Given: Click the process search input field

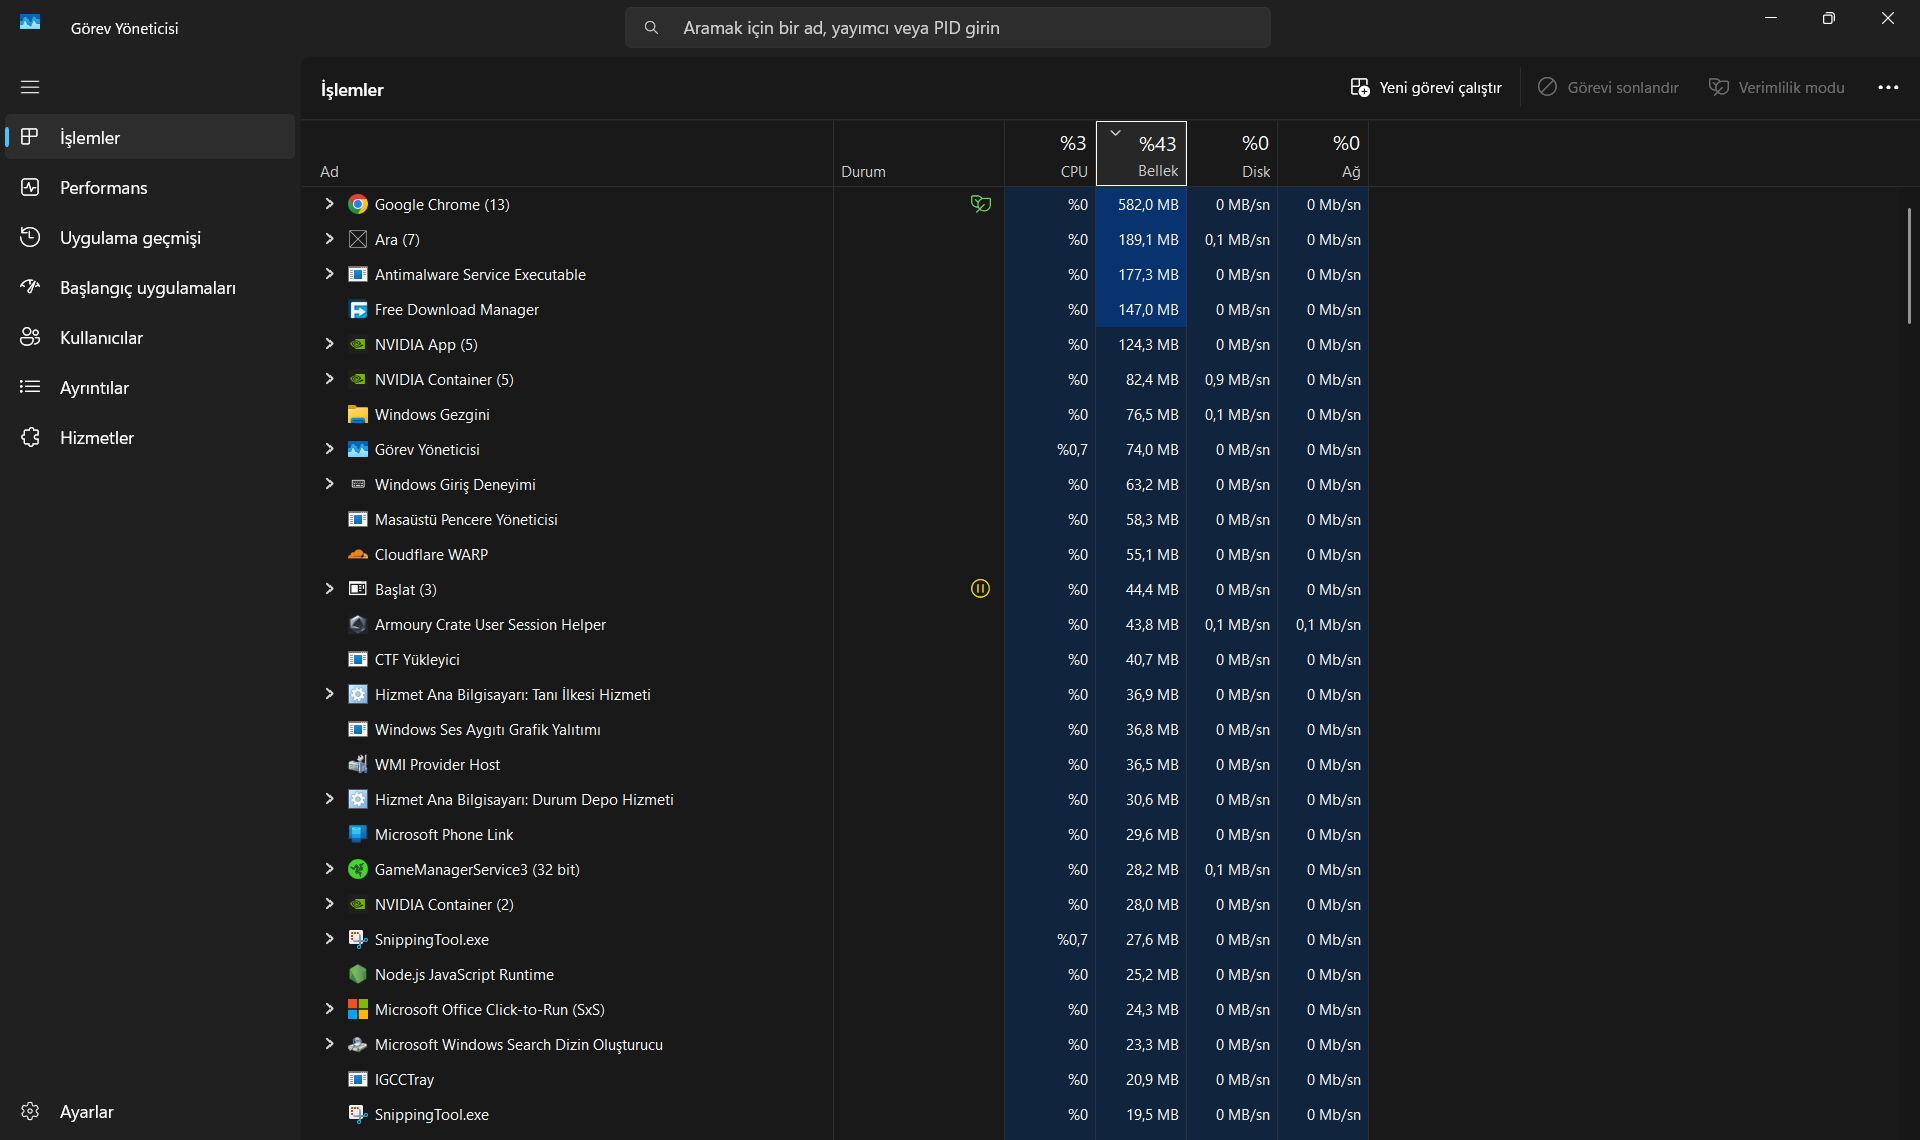Looking at the screenshot, I should coord(948,28).
